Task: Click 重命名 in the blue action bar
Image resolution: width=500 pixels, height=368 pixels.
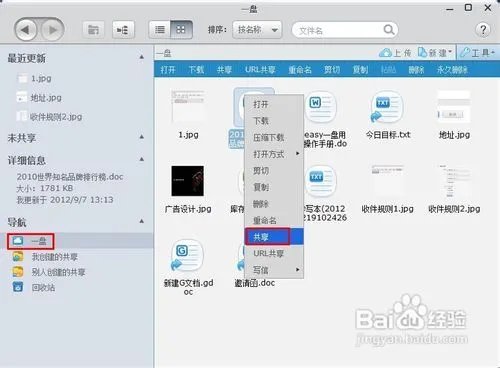Action: [300, 70]
